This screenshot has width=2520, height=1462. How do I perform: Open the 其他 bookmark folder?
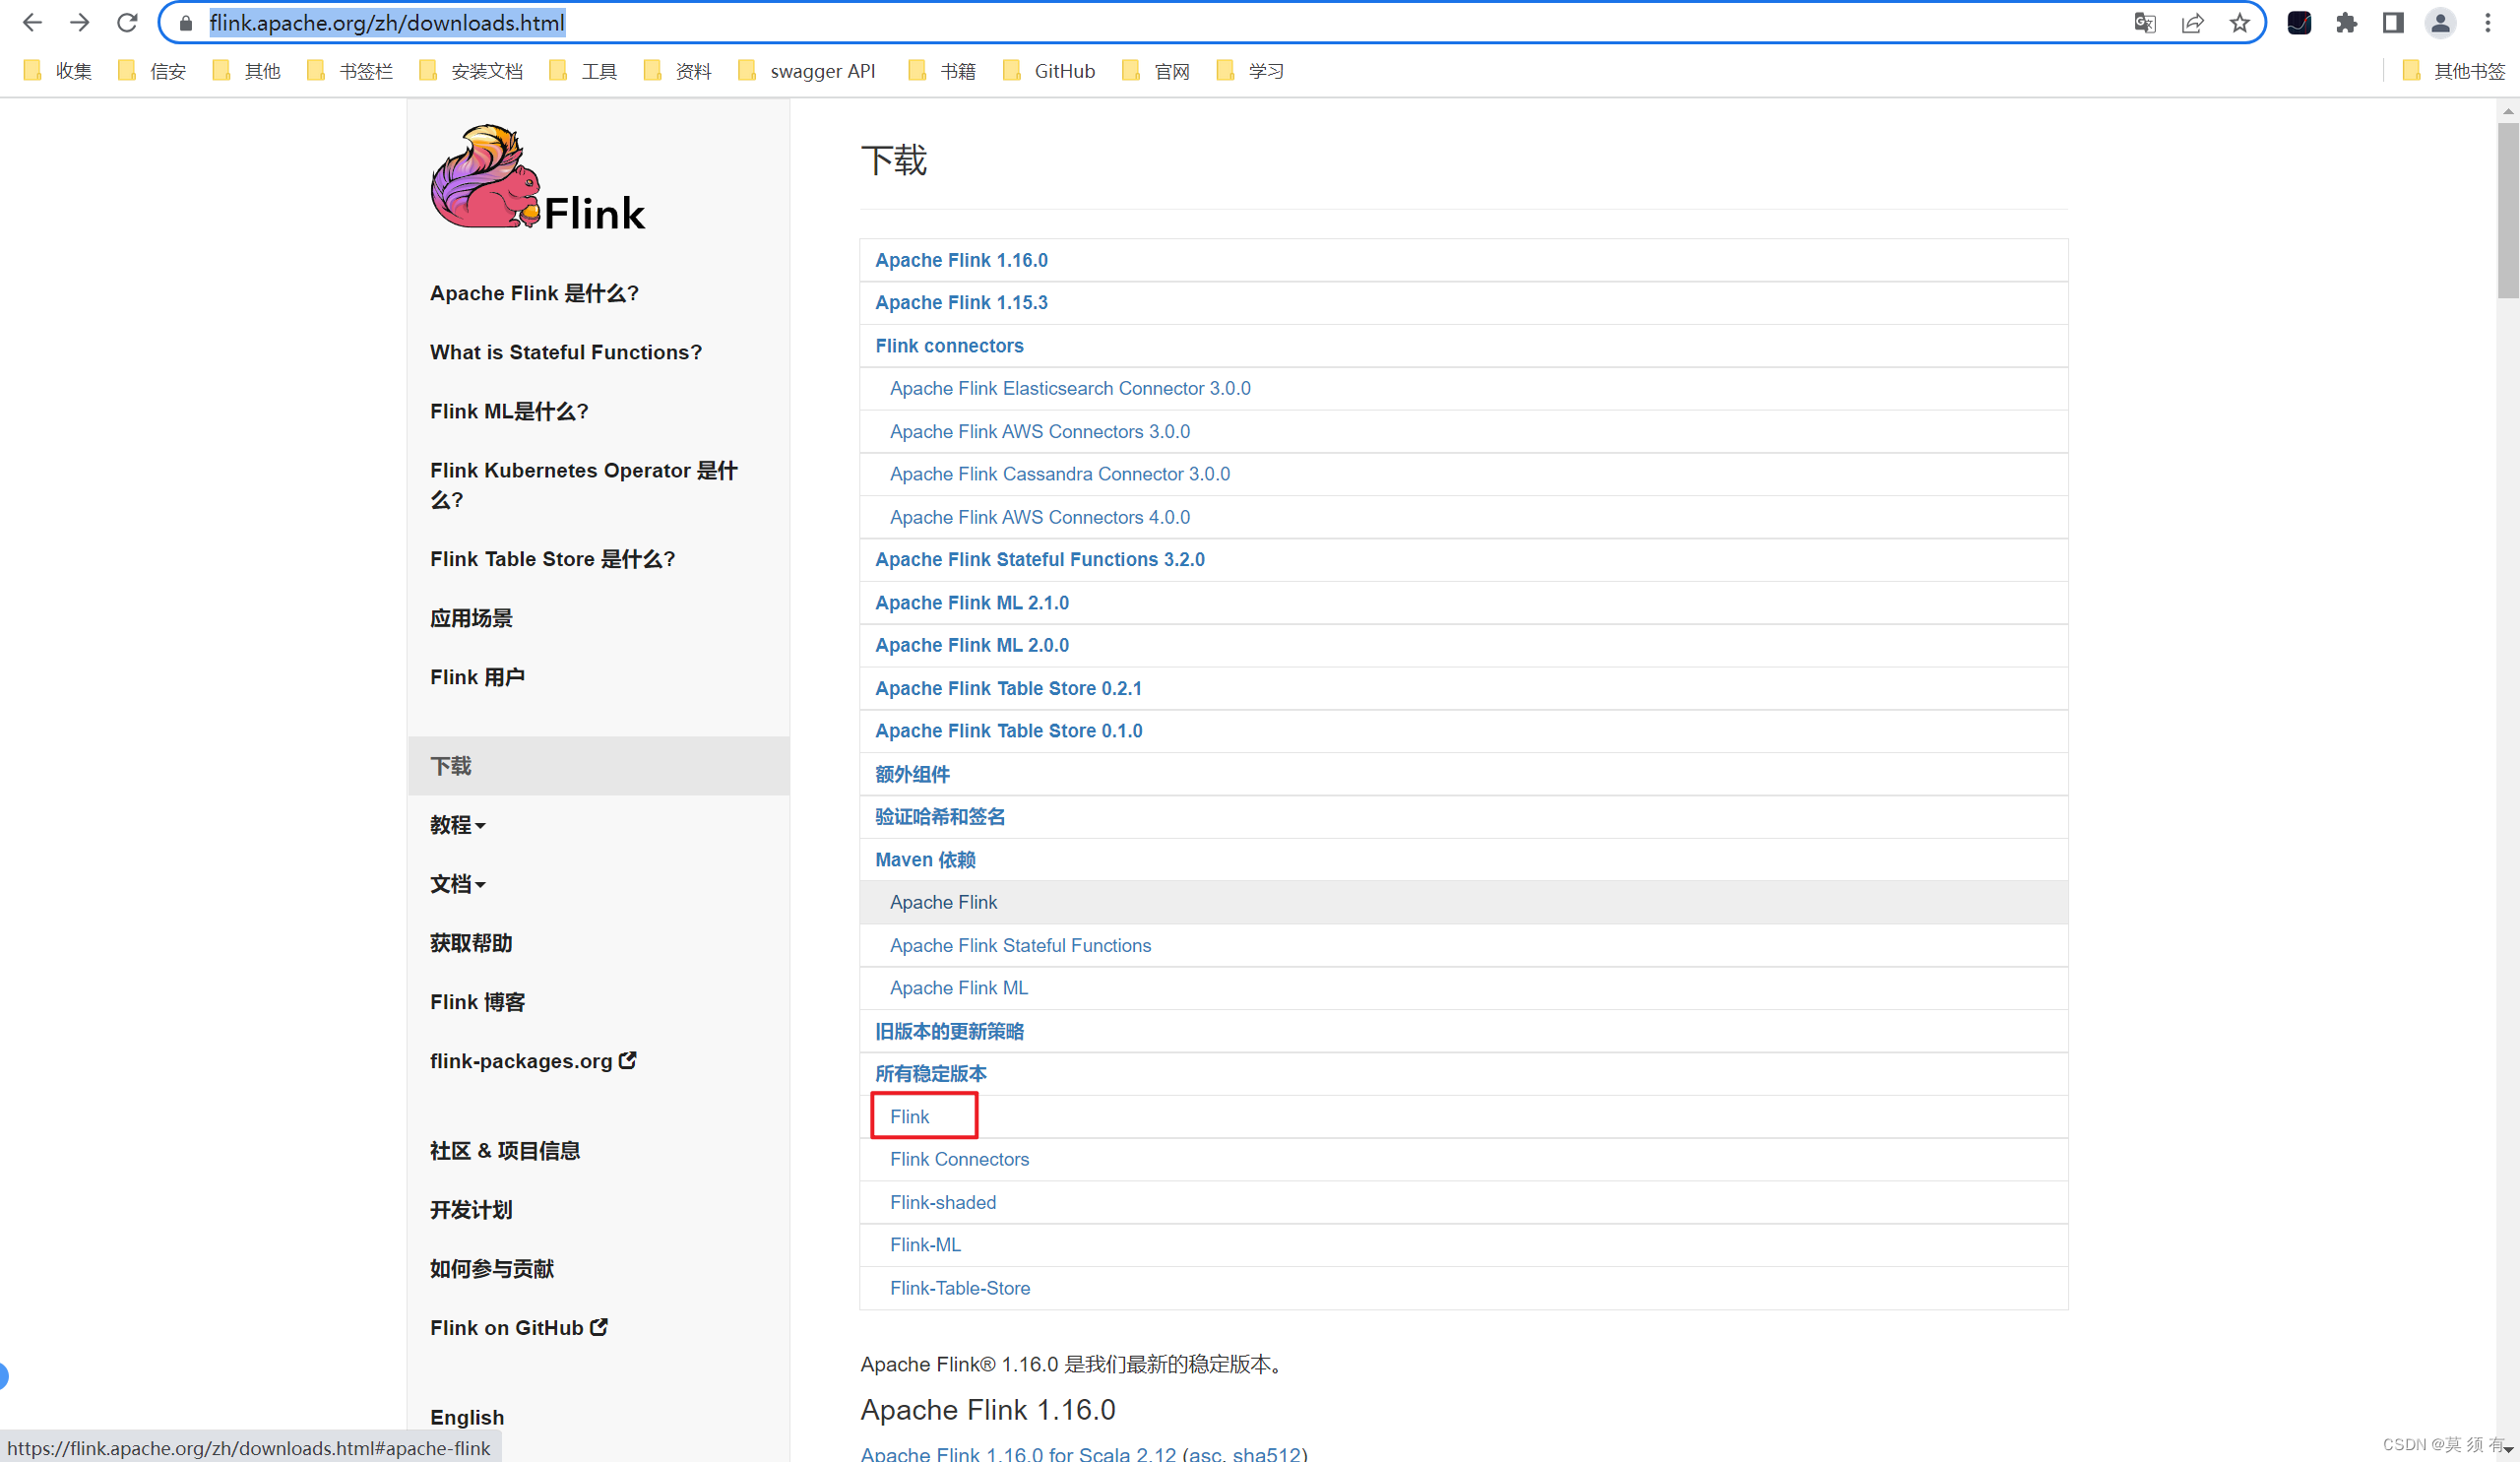pos(247,71)
